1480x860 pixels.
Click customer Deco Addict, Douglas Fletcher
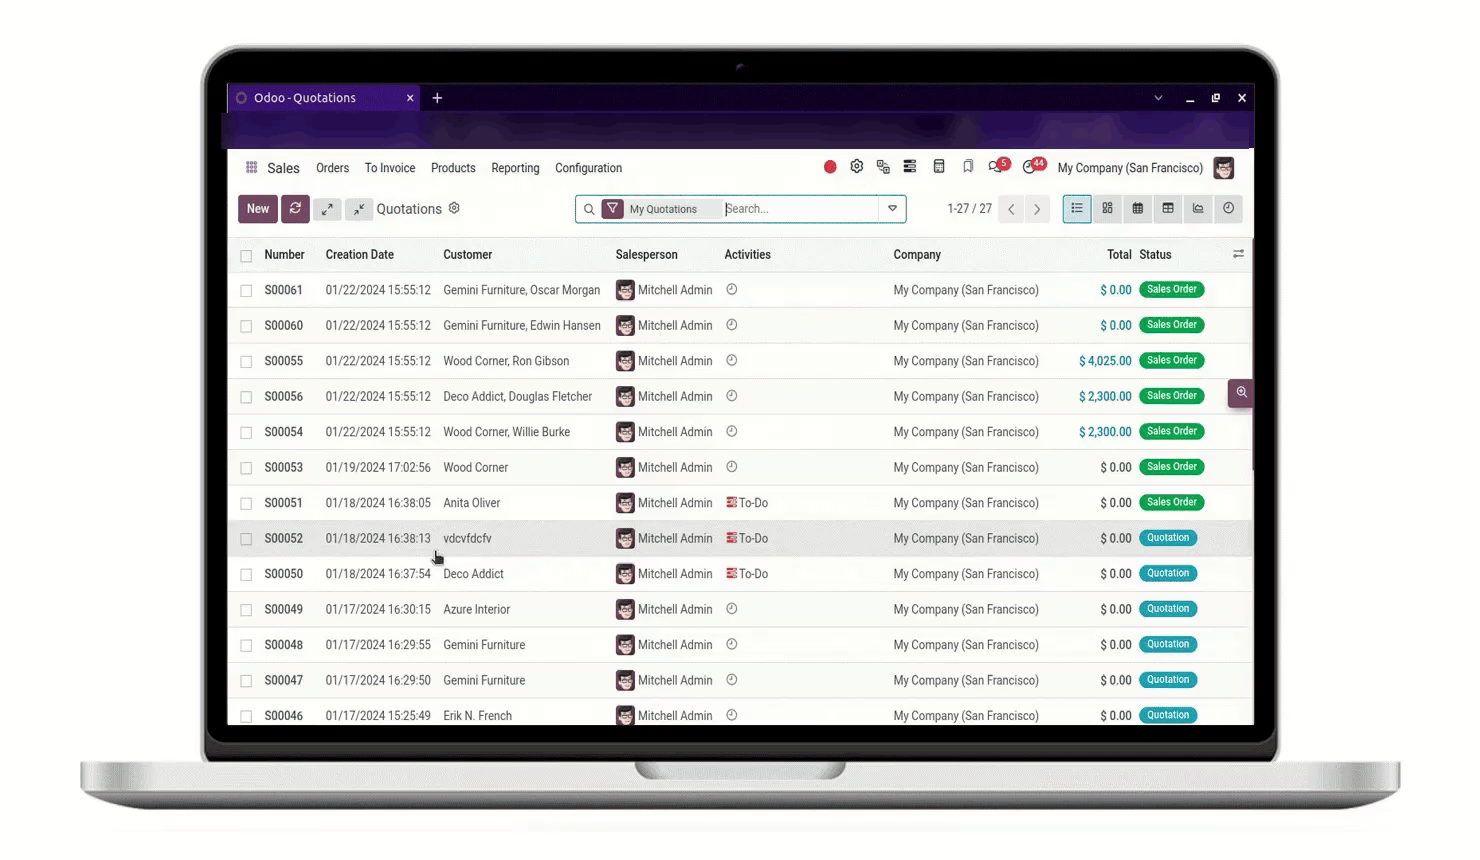click(517, 396)
